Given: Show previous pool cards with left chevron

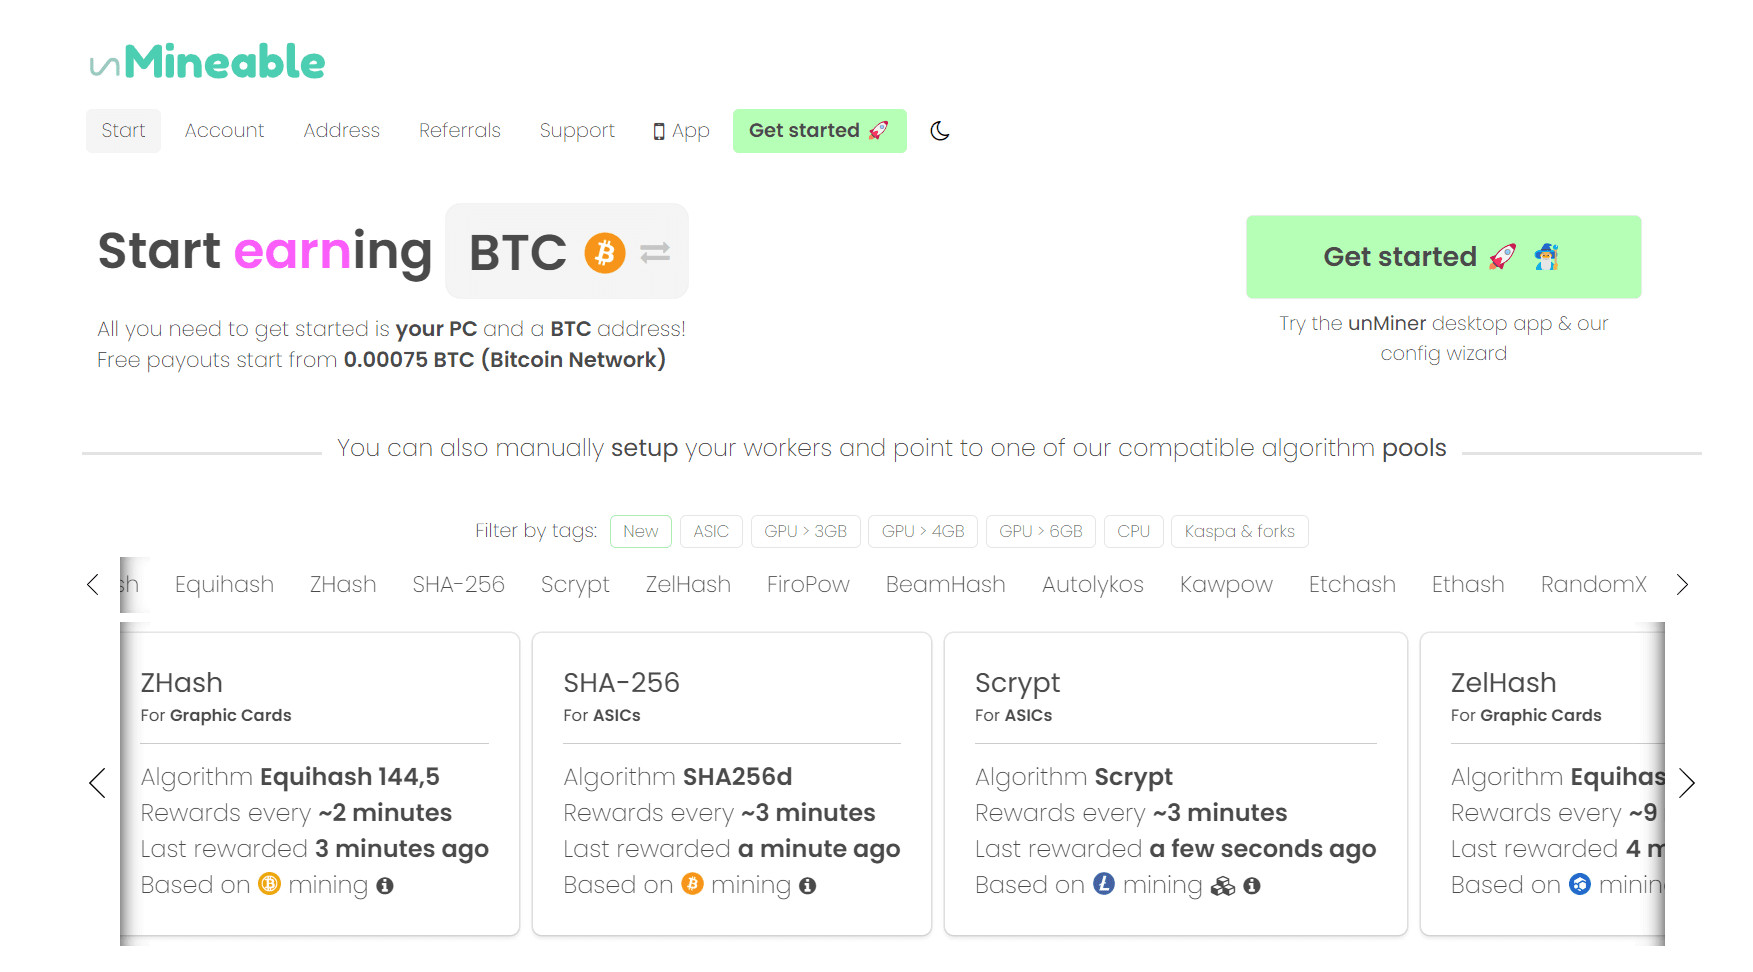Looking at the screenshot, I should point(97,783).
